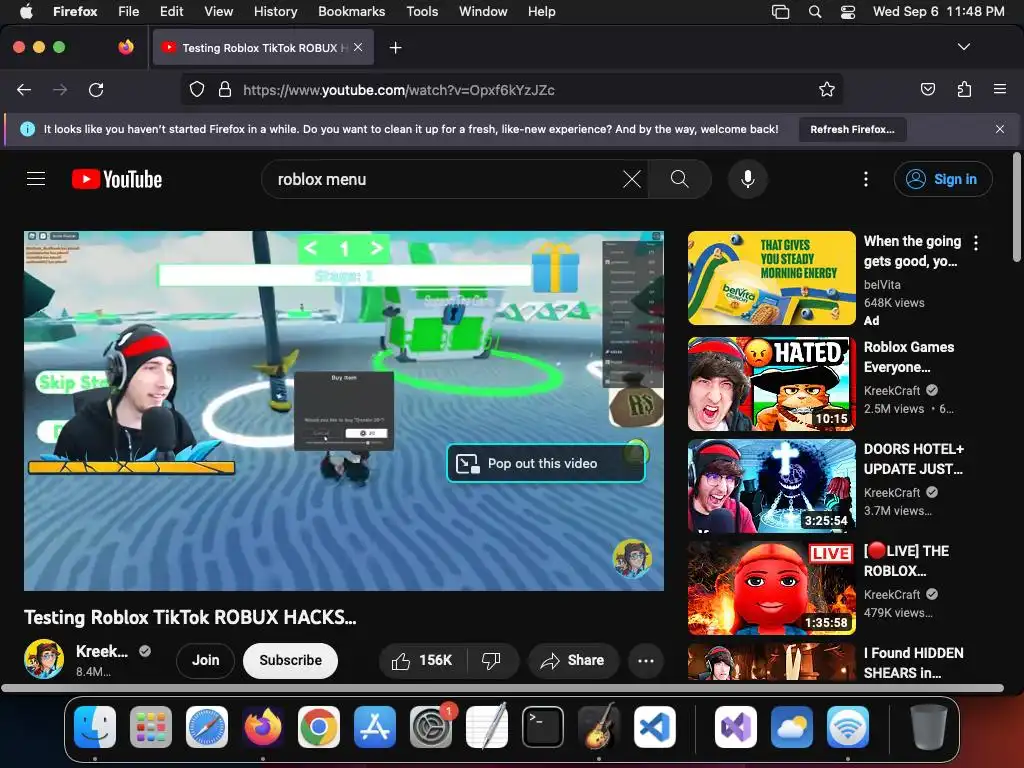Open the Edit menu
1024x768 pixels.
coord(172,11)
